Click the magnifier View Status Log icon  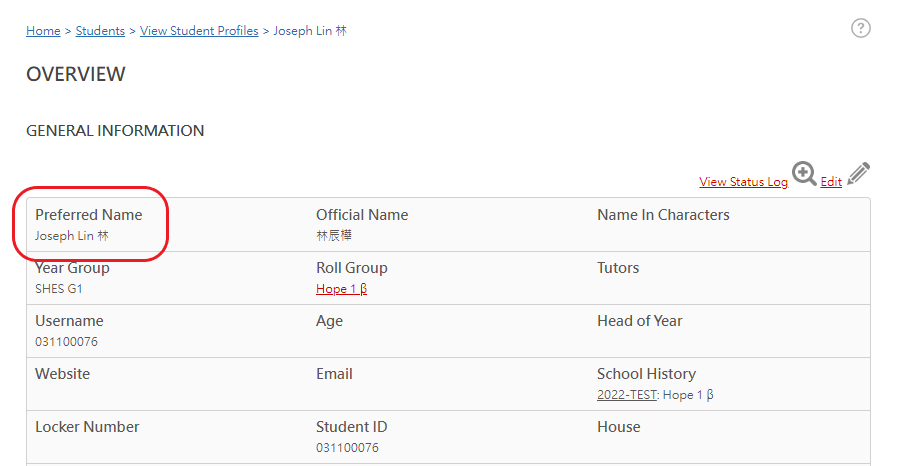click(x=804, y=173)
